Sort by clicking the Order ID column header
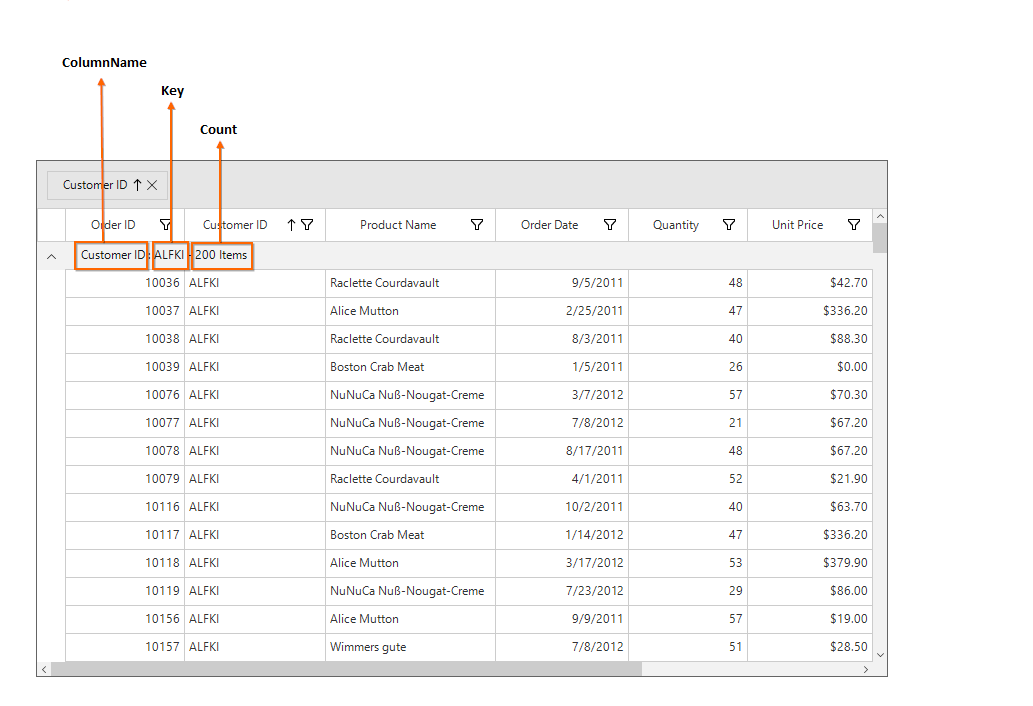This screenshot has height=706, width=1033. 112,224
